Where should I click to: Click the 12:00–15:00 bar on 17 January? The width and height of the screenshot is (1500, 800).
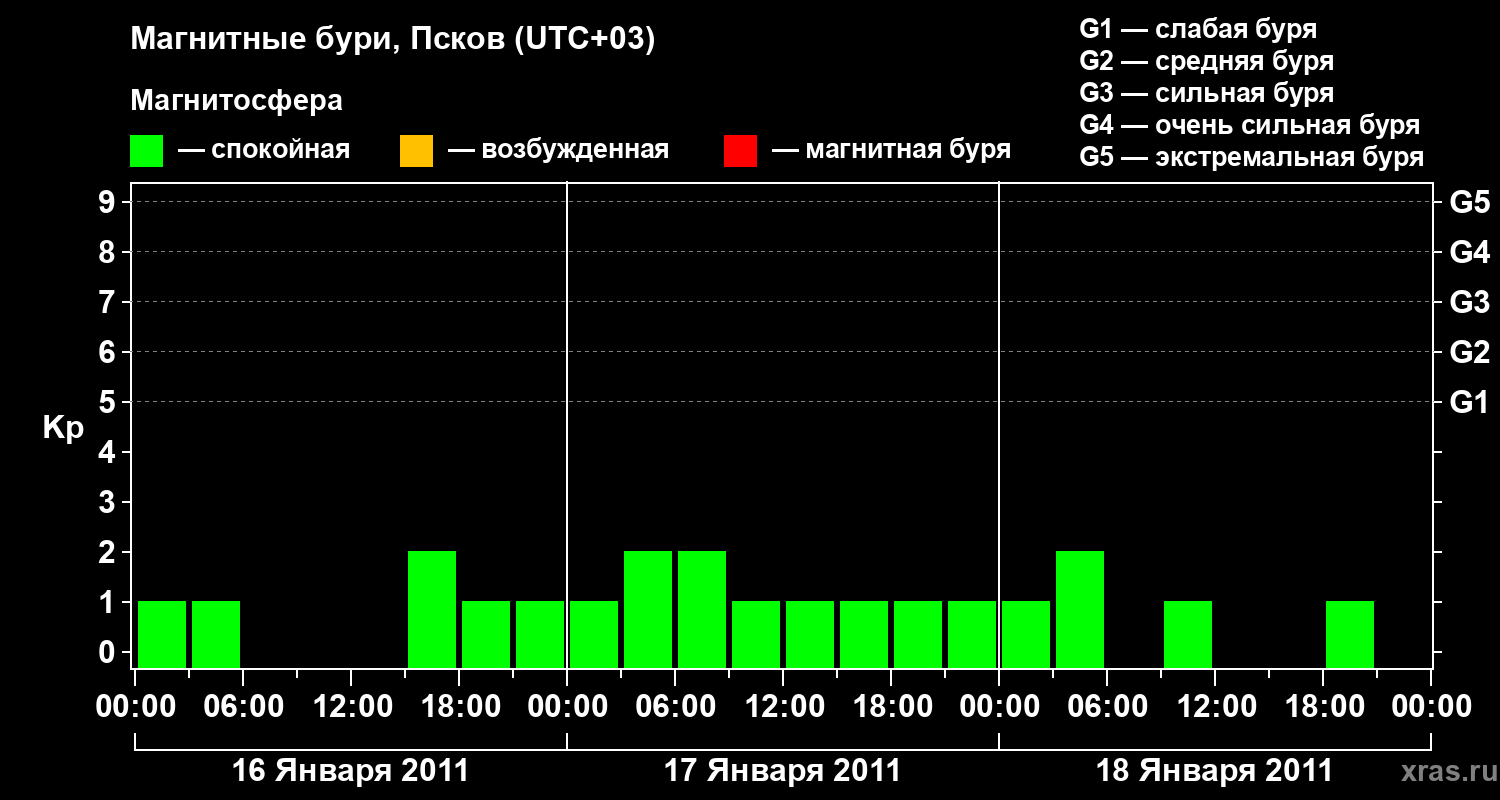point(810,634)
